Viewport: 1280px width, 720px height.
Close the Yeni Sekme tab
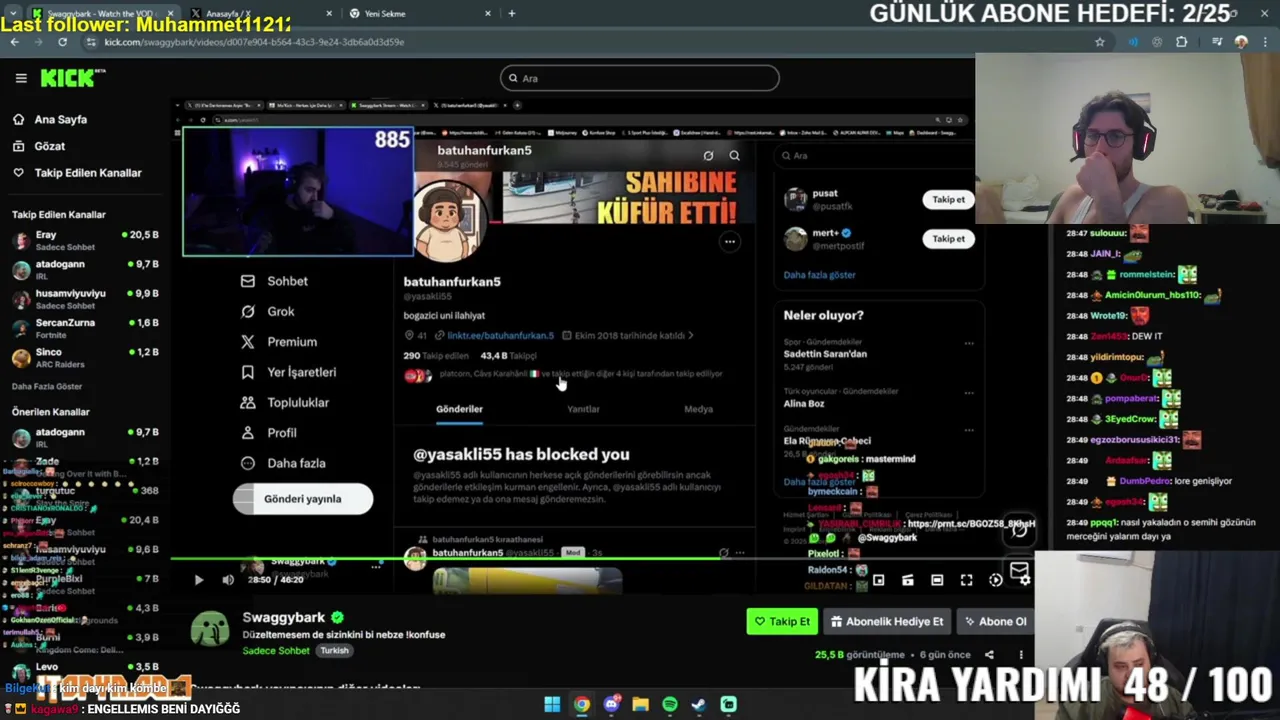(488, 13)
